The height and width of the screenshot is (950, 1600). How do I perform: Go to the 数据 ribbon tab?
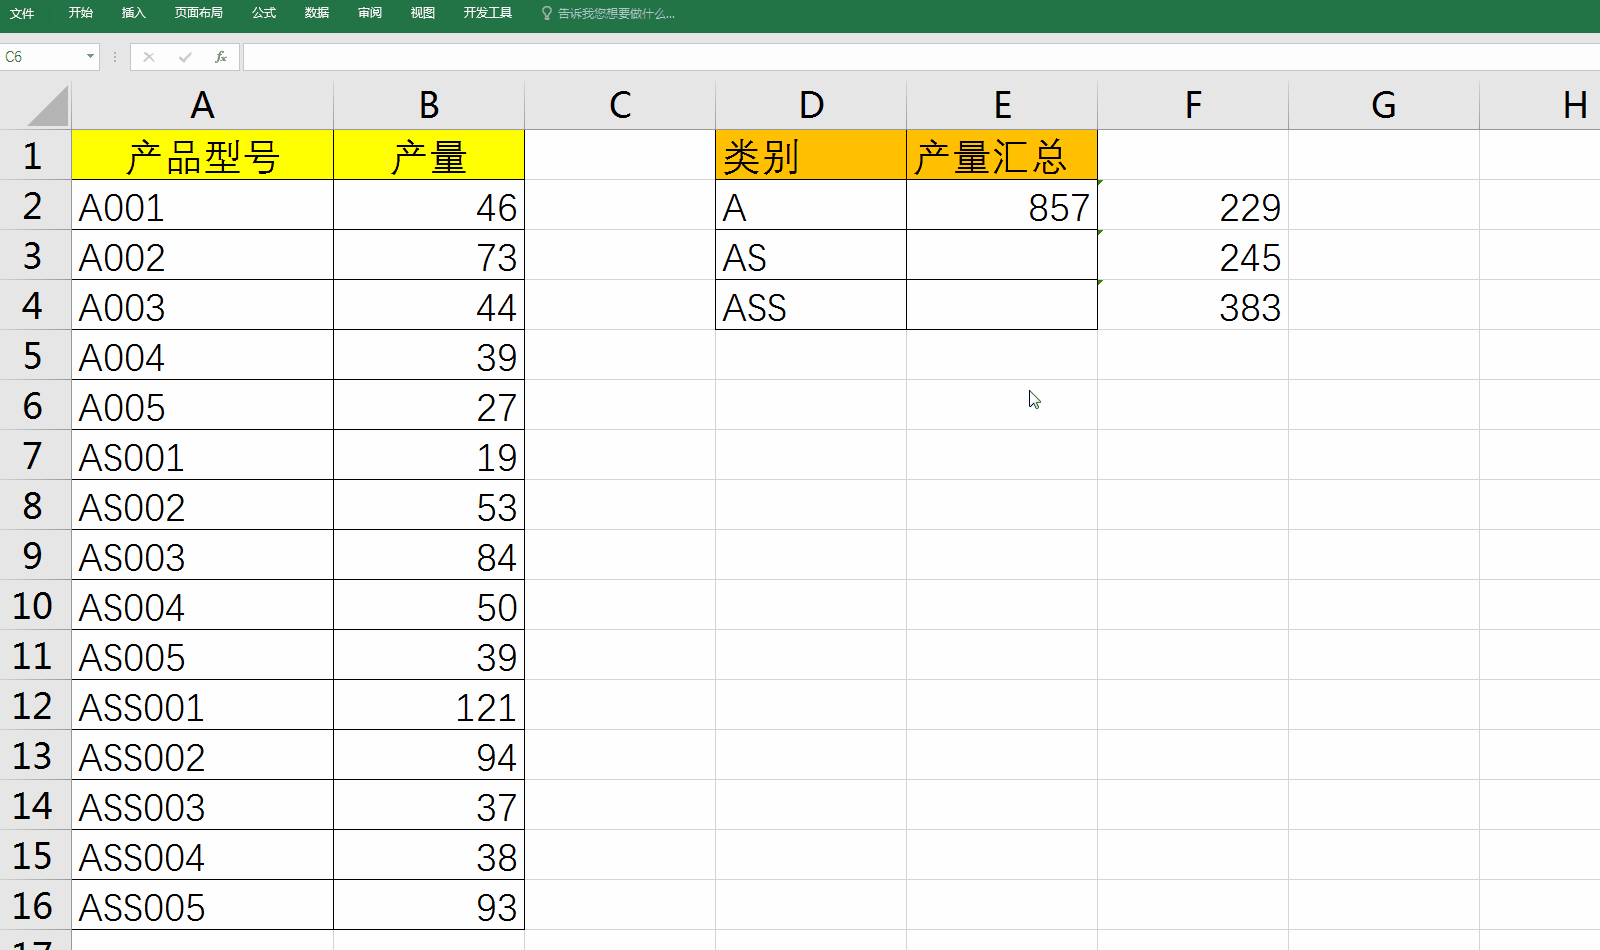(x=317, y=13)
